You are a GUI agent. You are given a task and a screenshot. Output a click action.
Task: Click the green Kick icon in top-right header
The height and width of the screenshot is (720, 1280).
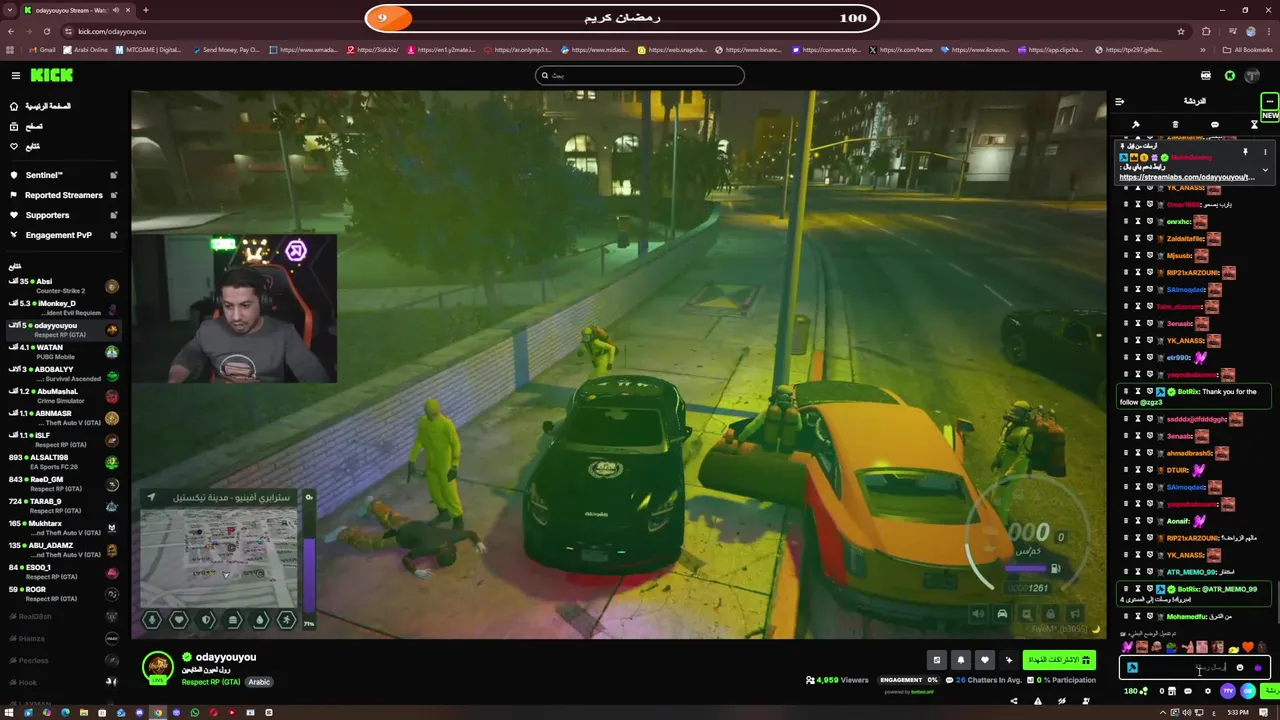pos(1229,76)
